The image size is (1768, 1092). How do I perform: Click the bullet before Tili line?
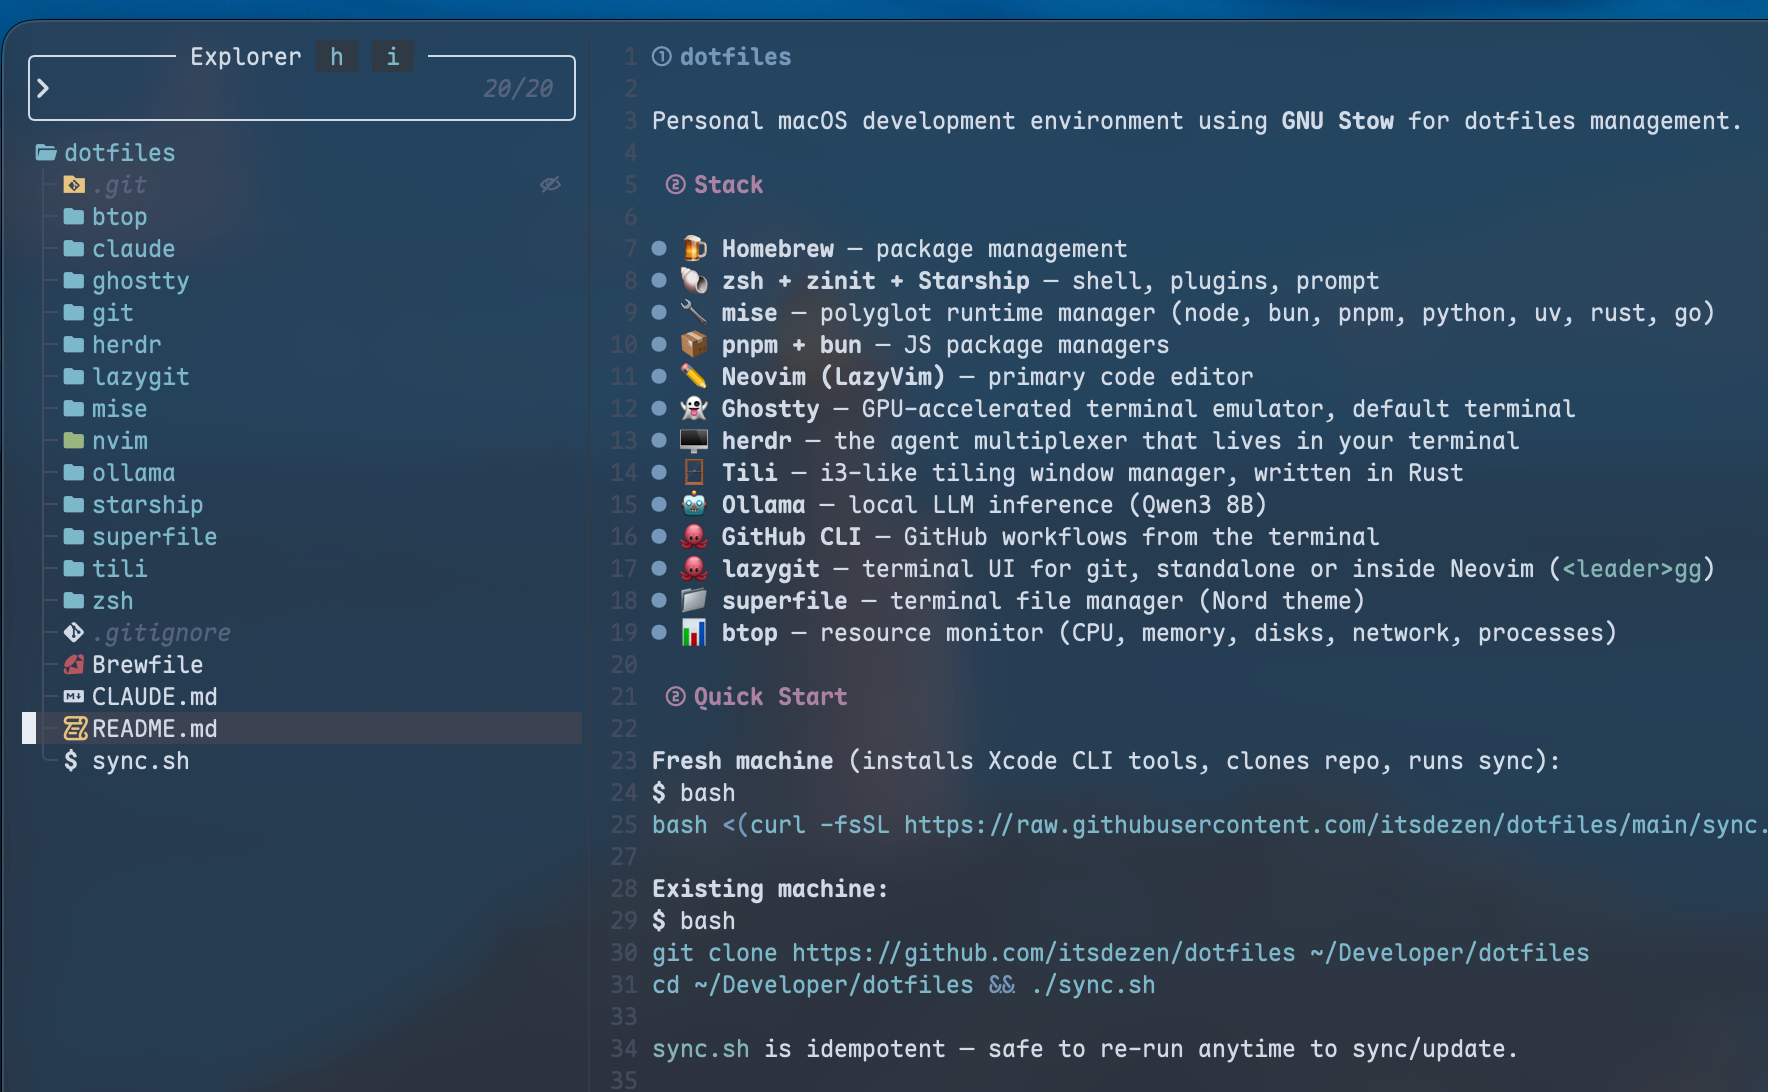(659, 472)
